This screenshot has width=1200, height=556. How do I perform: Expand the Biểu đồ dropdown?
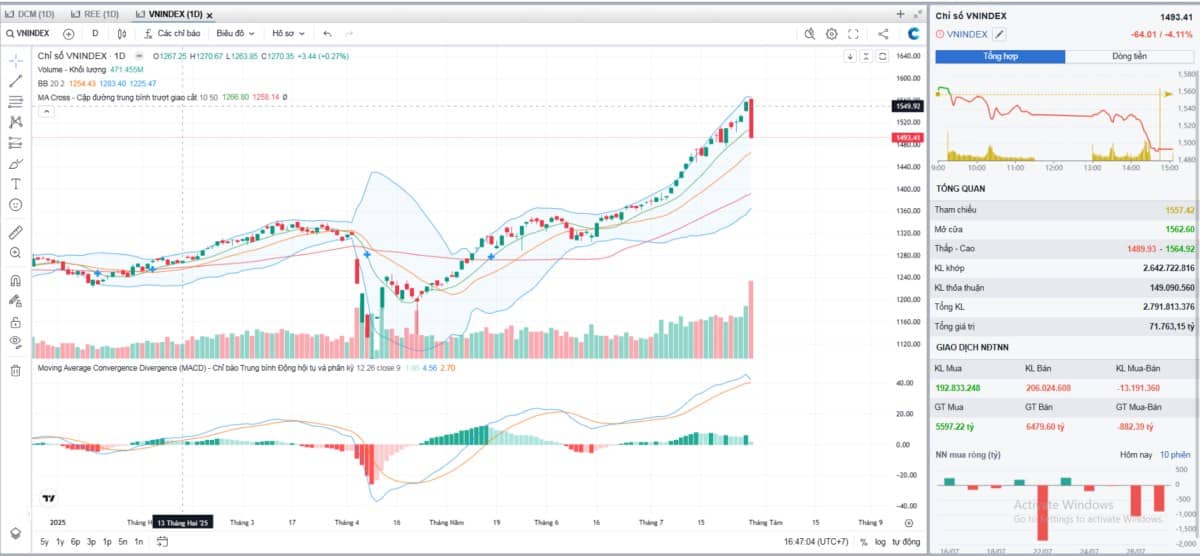[x=238, y=33]
